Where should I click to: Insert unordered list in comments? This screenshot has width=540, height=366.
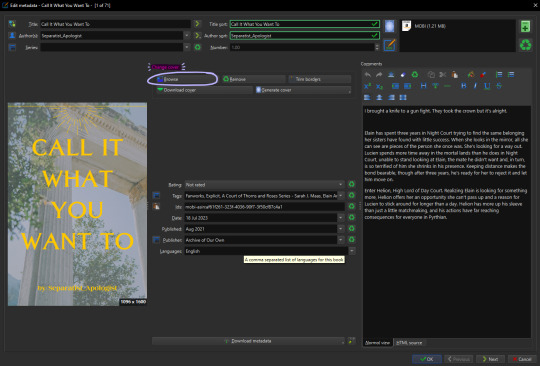point(511,74)
